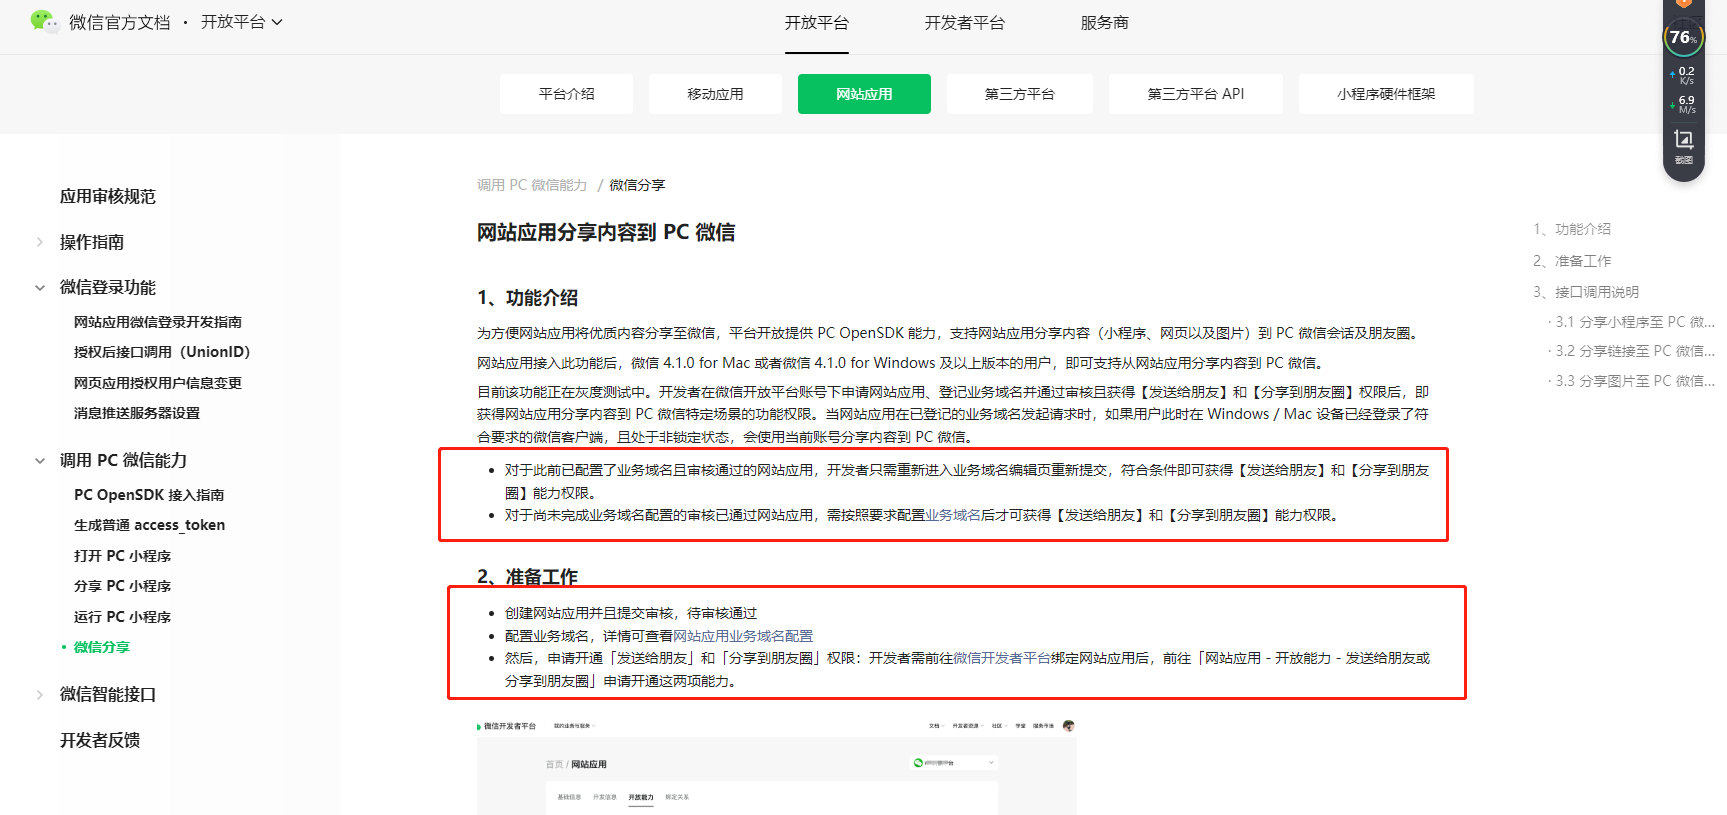This screenshot has width=1727, height=815.
Task: Open PC OpenSDK 接入指南
Action: [x=149, y=495]
